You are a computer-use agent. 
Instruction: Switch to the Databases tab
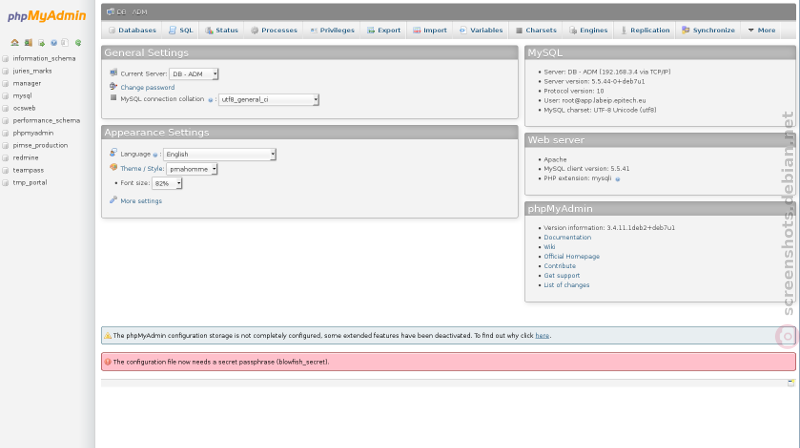coord(132,30)
